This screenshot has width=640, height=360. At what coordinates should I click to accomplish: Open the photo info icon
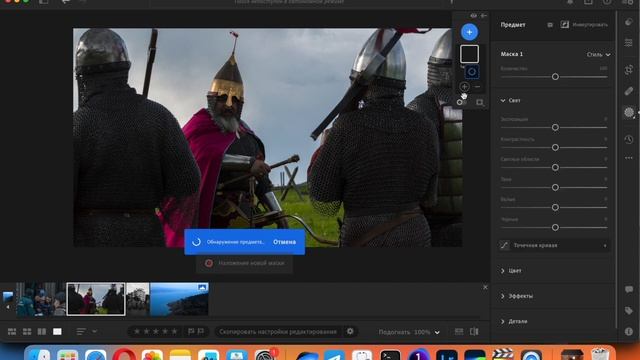pyautogui.click(x=629, y=331)
